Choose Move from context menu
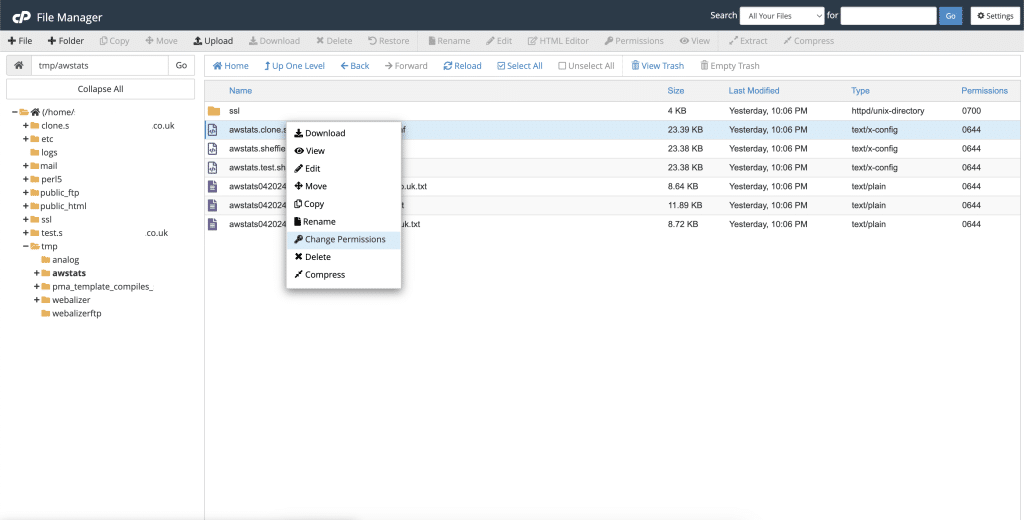The height and width of the screenshot is (520, 1024). pyautogui.click(x=344, y=186)
